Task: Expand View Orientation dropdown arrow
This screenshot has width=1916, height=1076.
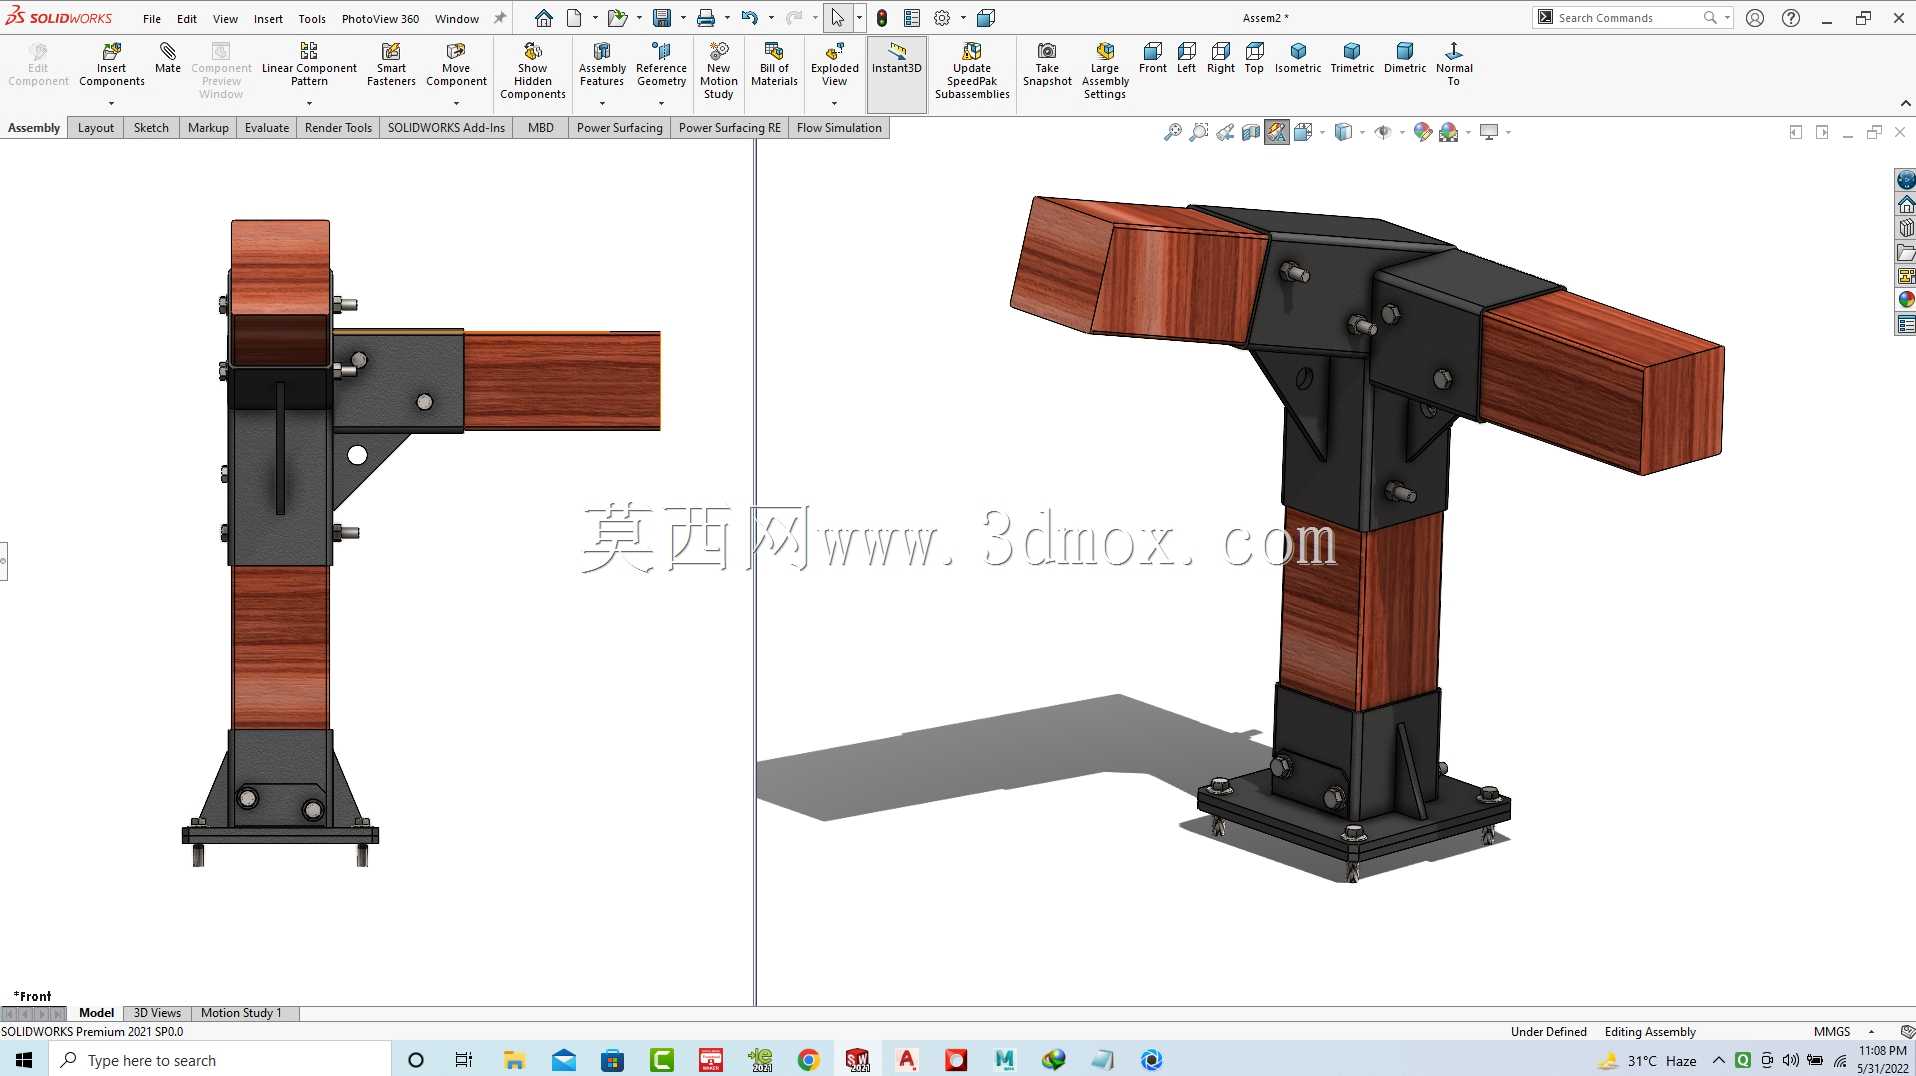Action: coord(1323,132)
